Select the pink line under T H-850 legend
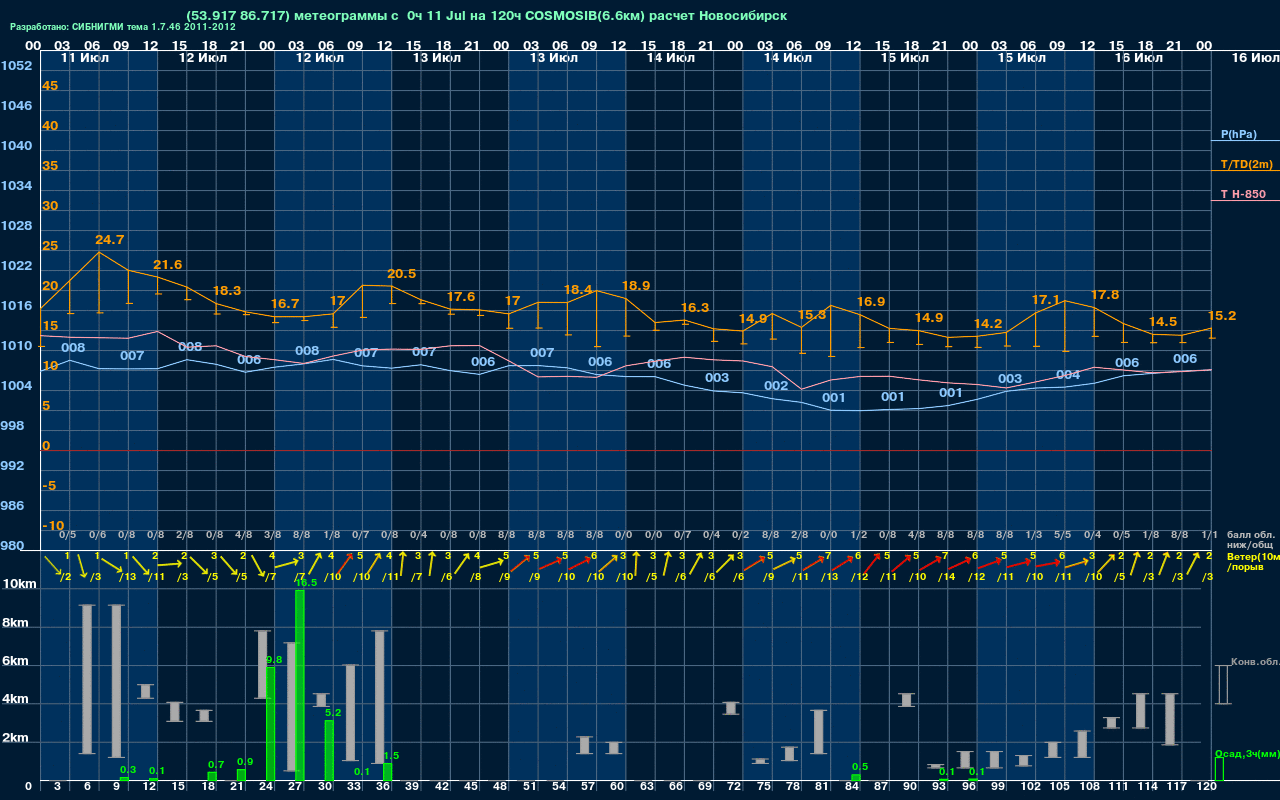The height and width of the screenshot is (800, 1280). pyautogui.click(x=1245, y=201)
